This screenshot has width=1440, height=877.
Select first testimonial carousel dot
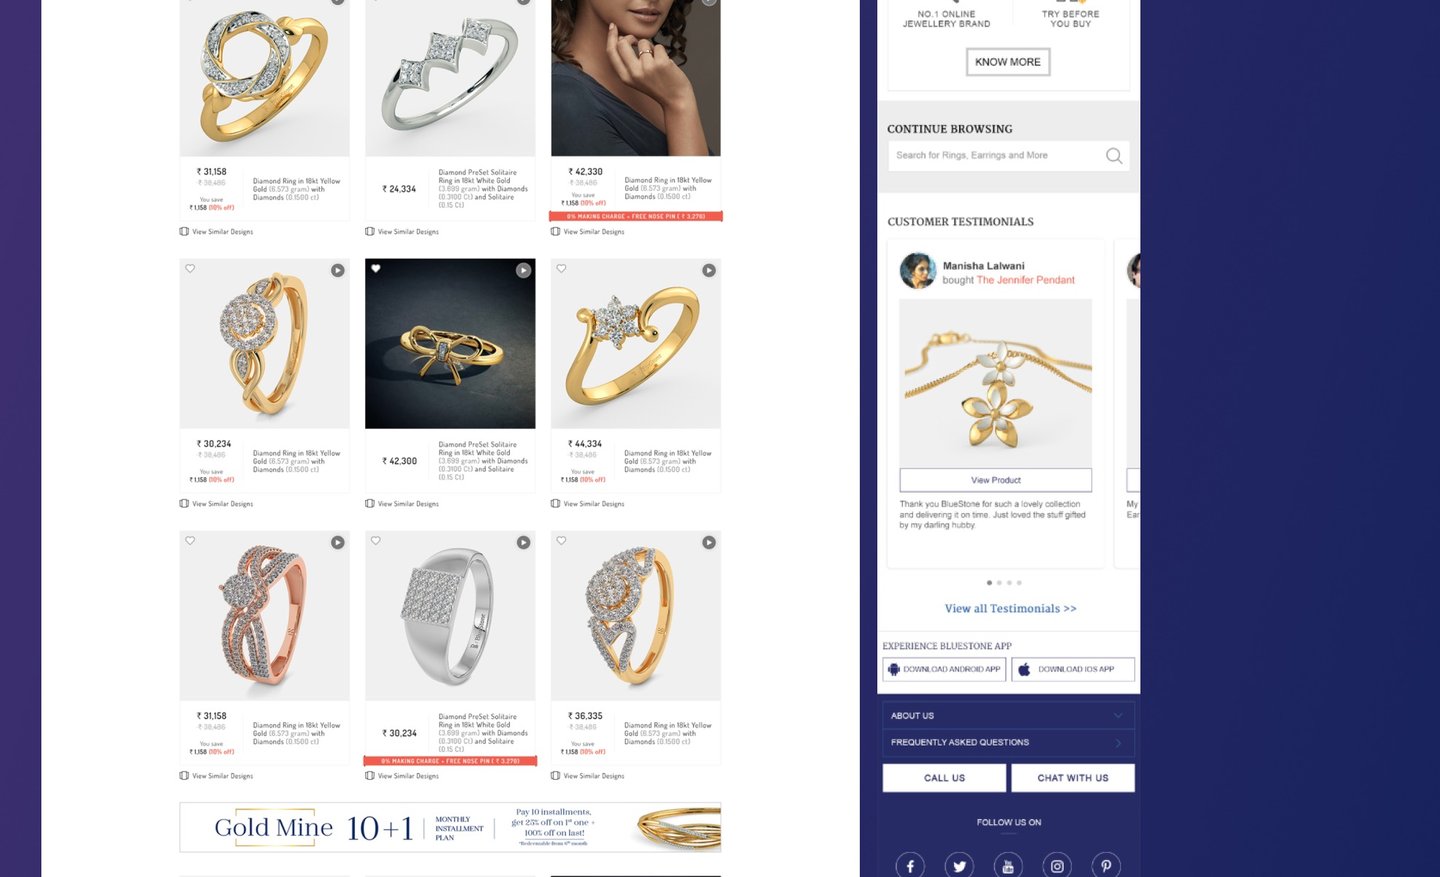click(x=989, y=582)
